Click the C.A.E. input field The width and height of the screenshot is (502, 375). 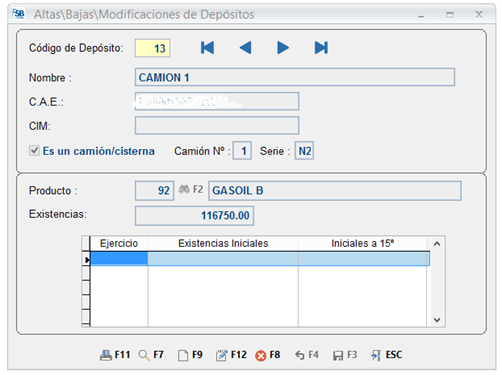click(x=217, y=101)
